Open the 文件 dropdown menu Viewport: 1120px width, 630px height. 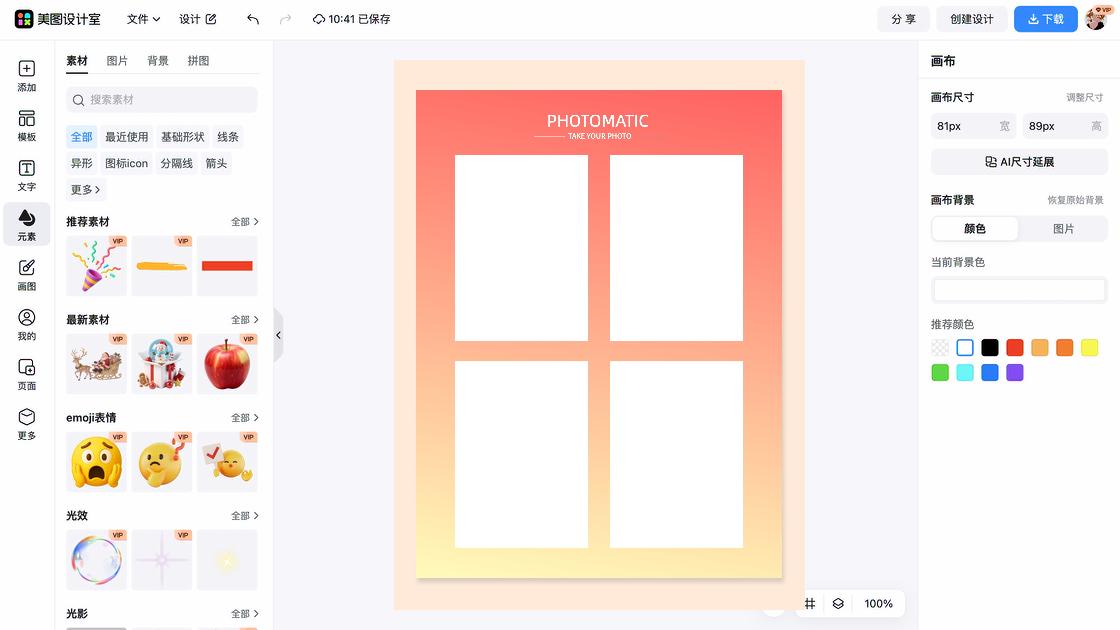pyautogui.click(x=143, y=19)
